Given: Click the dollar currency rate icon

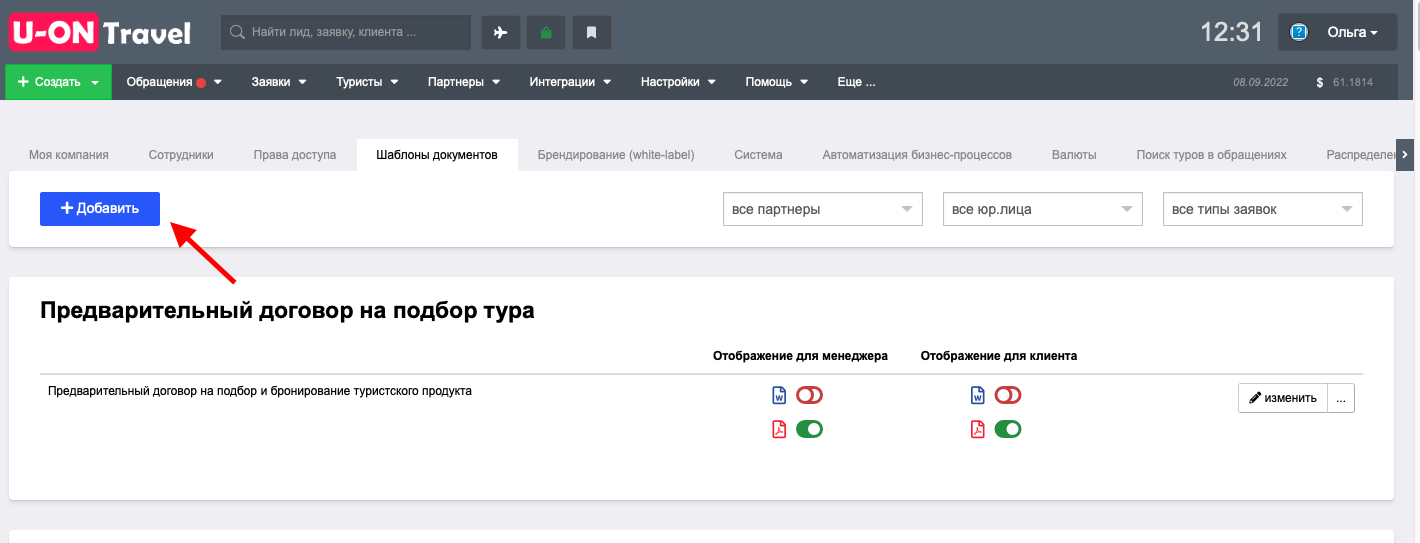Looking at the screenshot, I should [1320, 82].
